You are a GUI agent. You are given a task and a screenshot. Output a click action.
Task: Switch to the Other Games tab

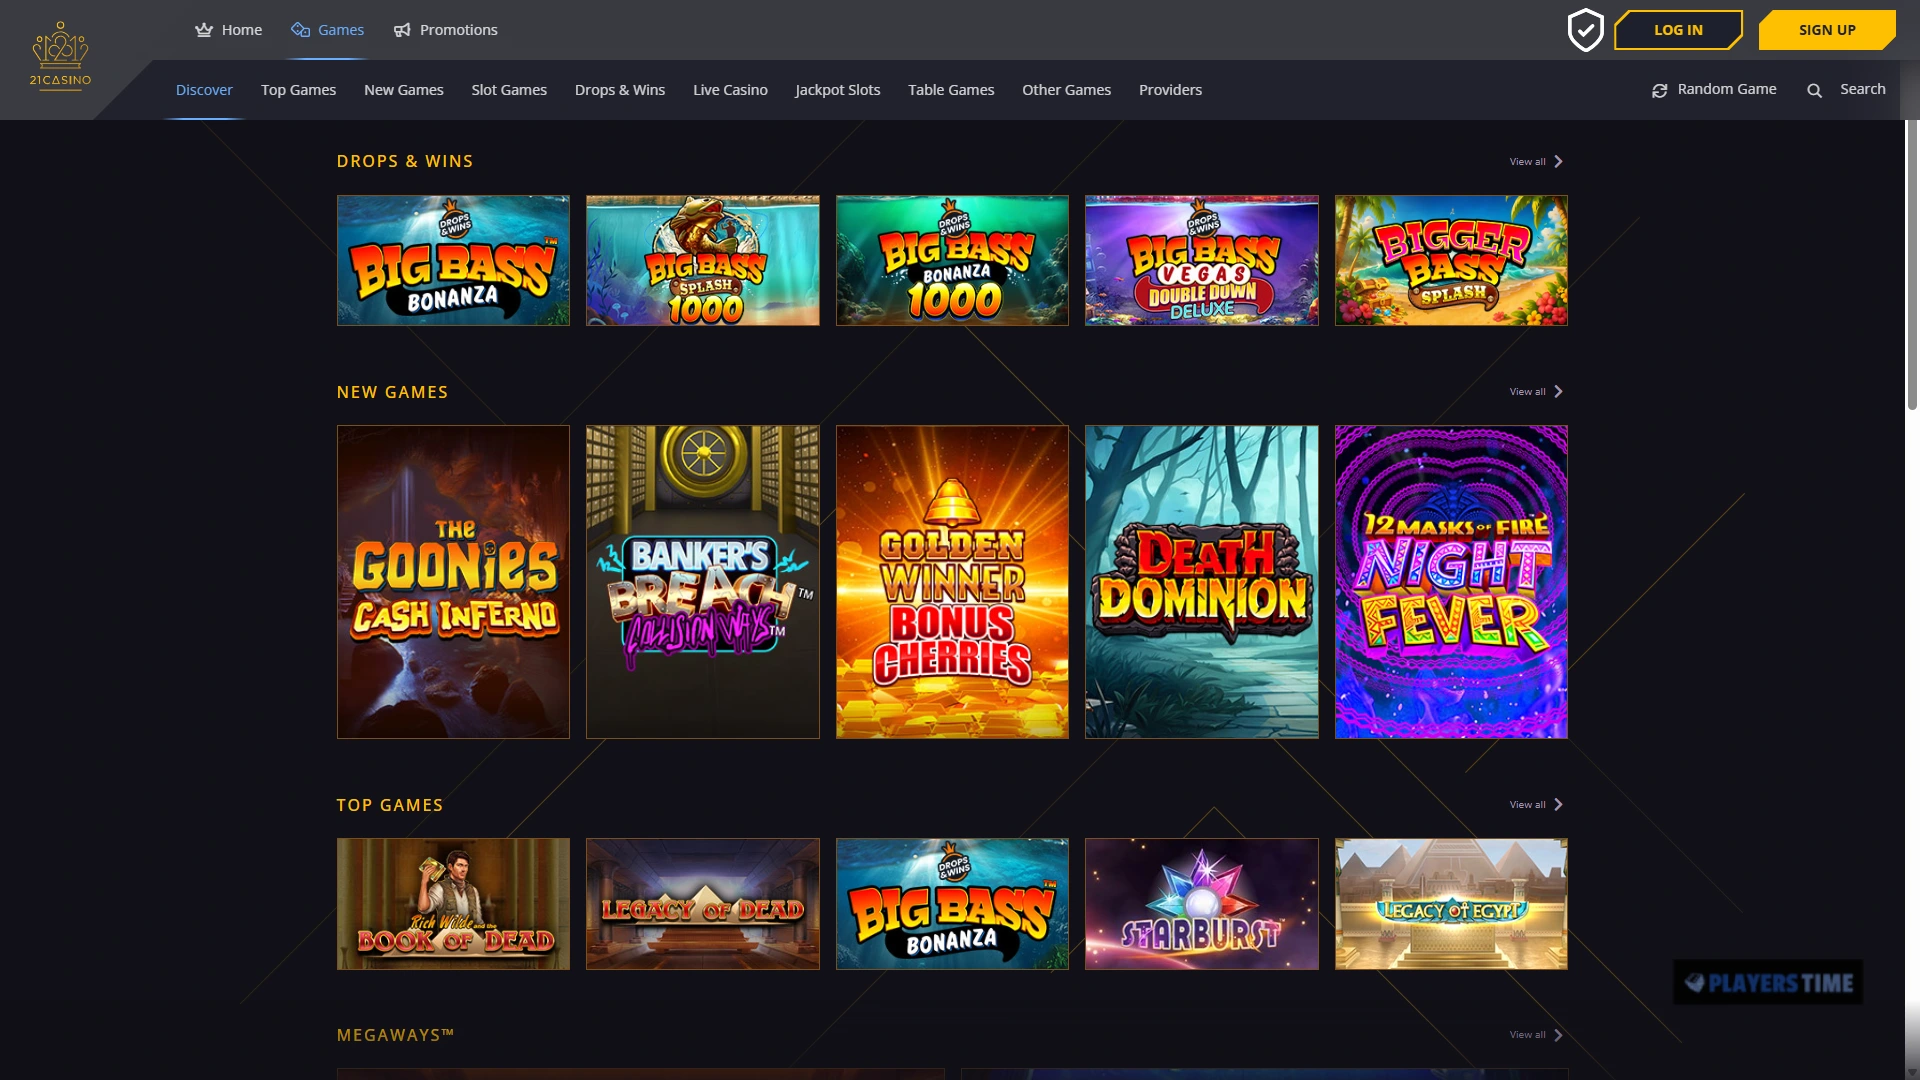pyautogui.click(x=1066, y=90)
